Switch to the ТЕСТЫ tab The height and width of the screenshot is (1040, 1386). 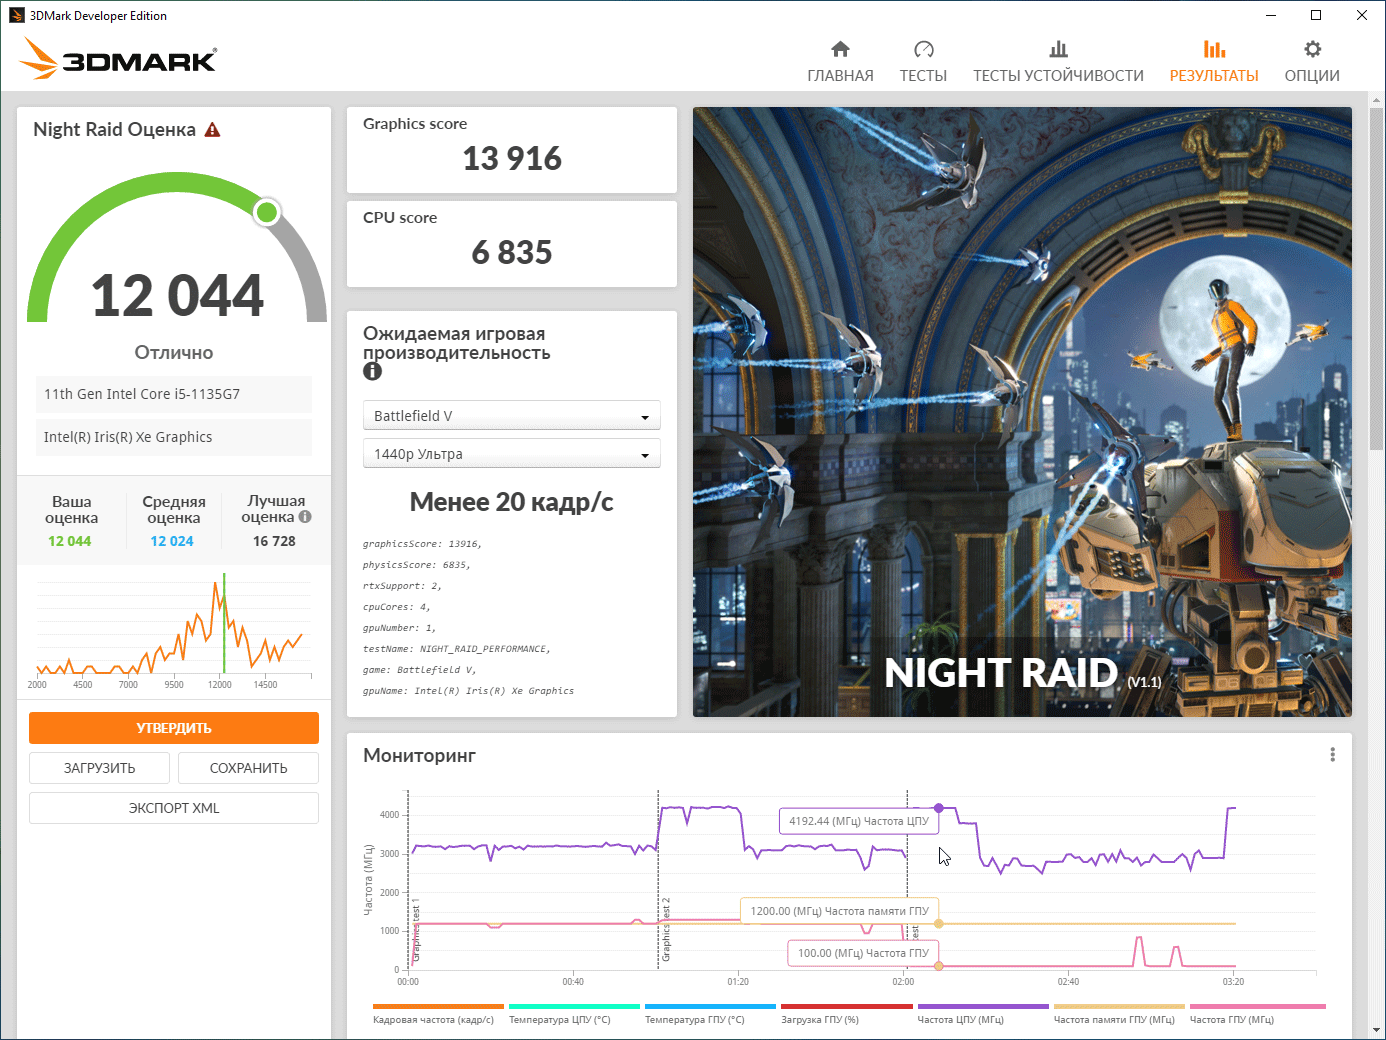pos(923,62)
